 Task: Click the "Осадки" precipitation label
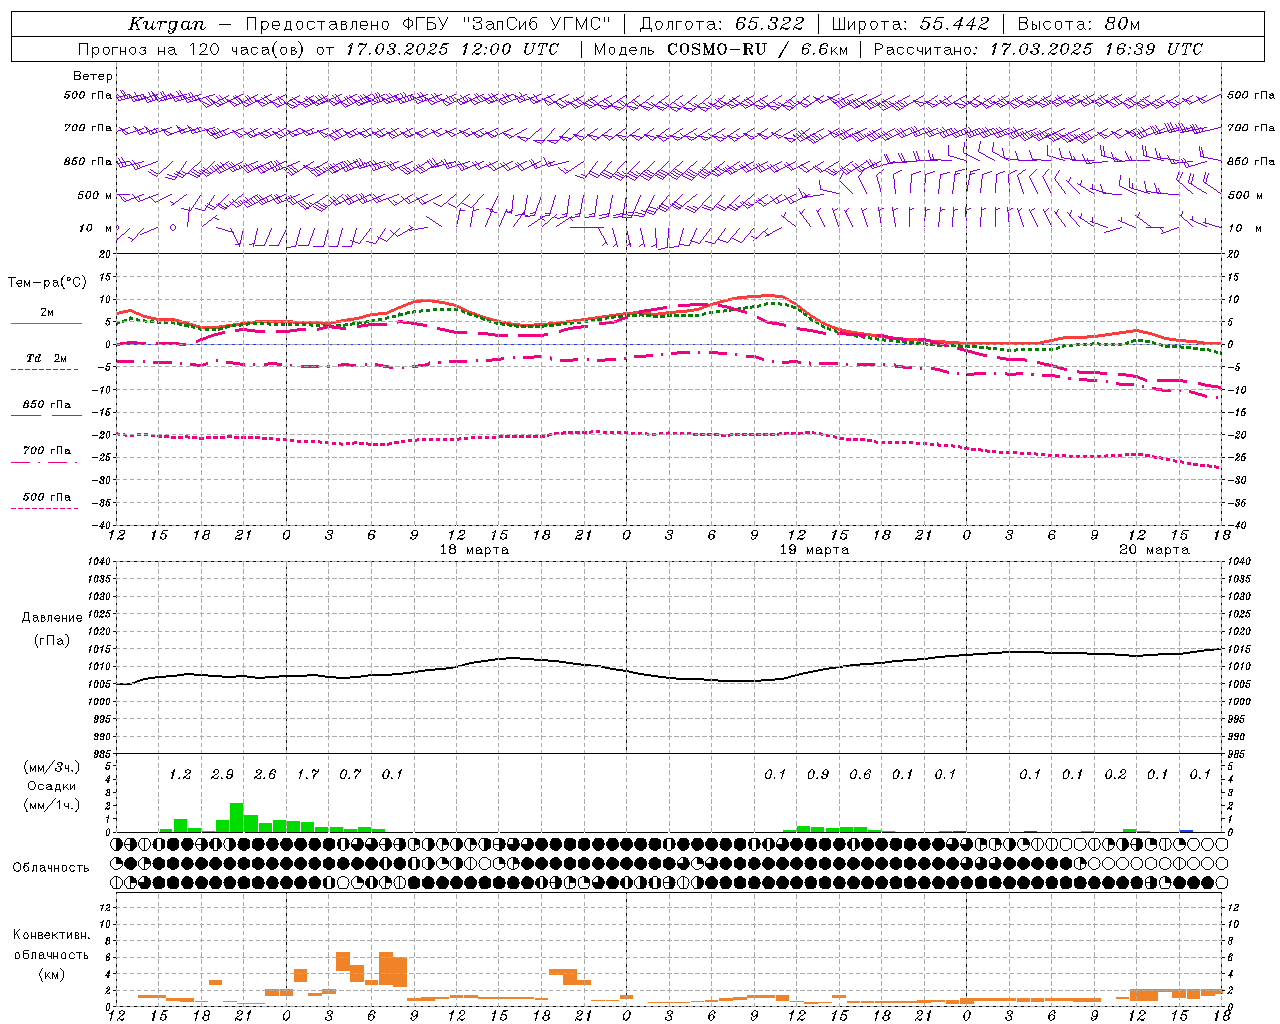click(x=51, y=786)
